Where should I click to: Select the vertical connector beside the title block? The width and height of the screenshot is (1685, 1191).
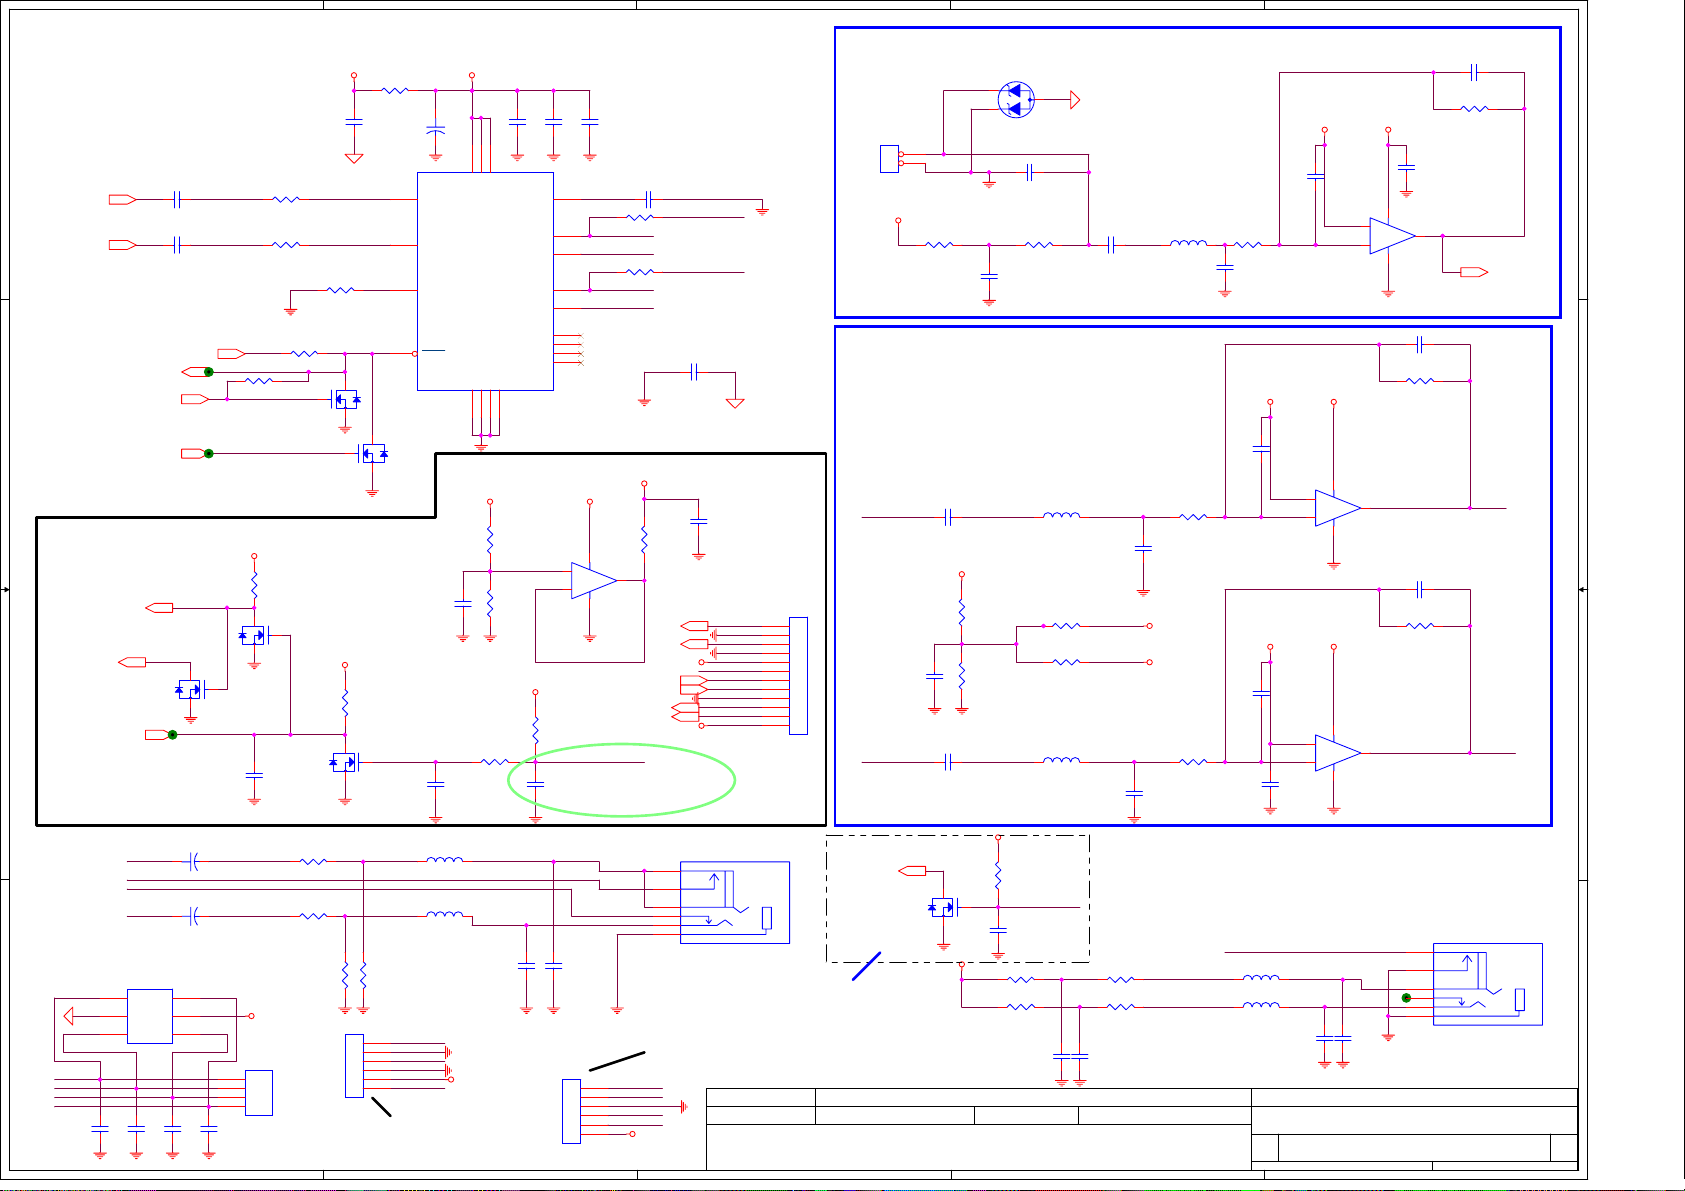[x=571, y=1111]
